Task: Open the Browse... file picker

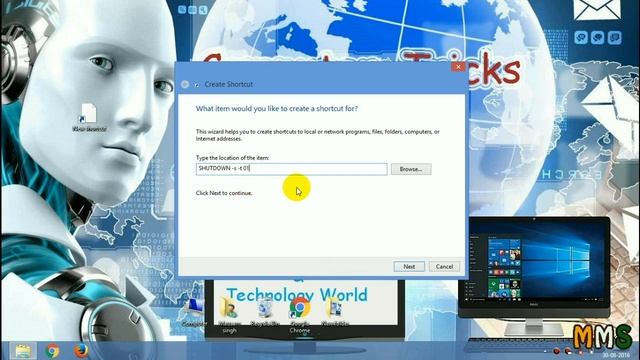Action: point(411,169)
